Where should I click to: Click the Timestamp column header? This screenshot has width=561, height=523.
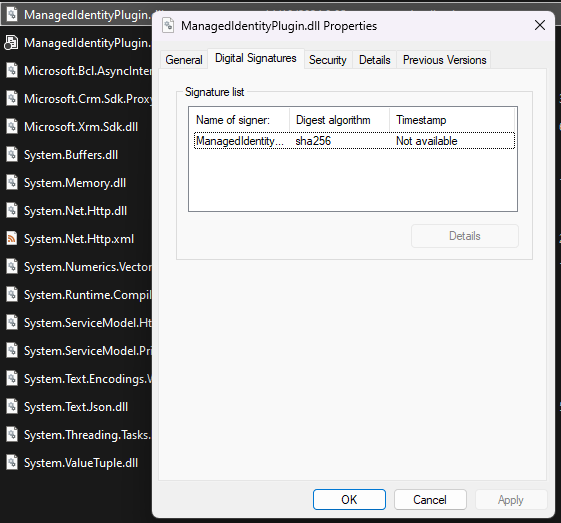tap(452, 120)
